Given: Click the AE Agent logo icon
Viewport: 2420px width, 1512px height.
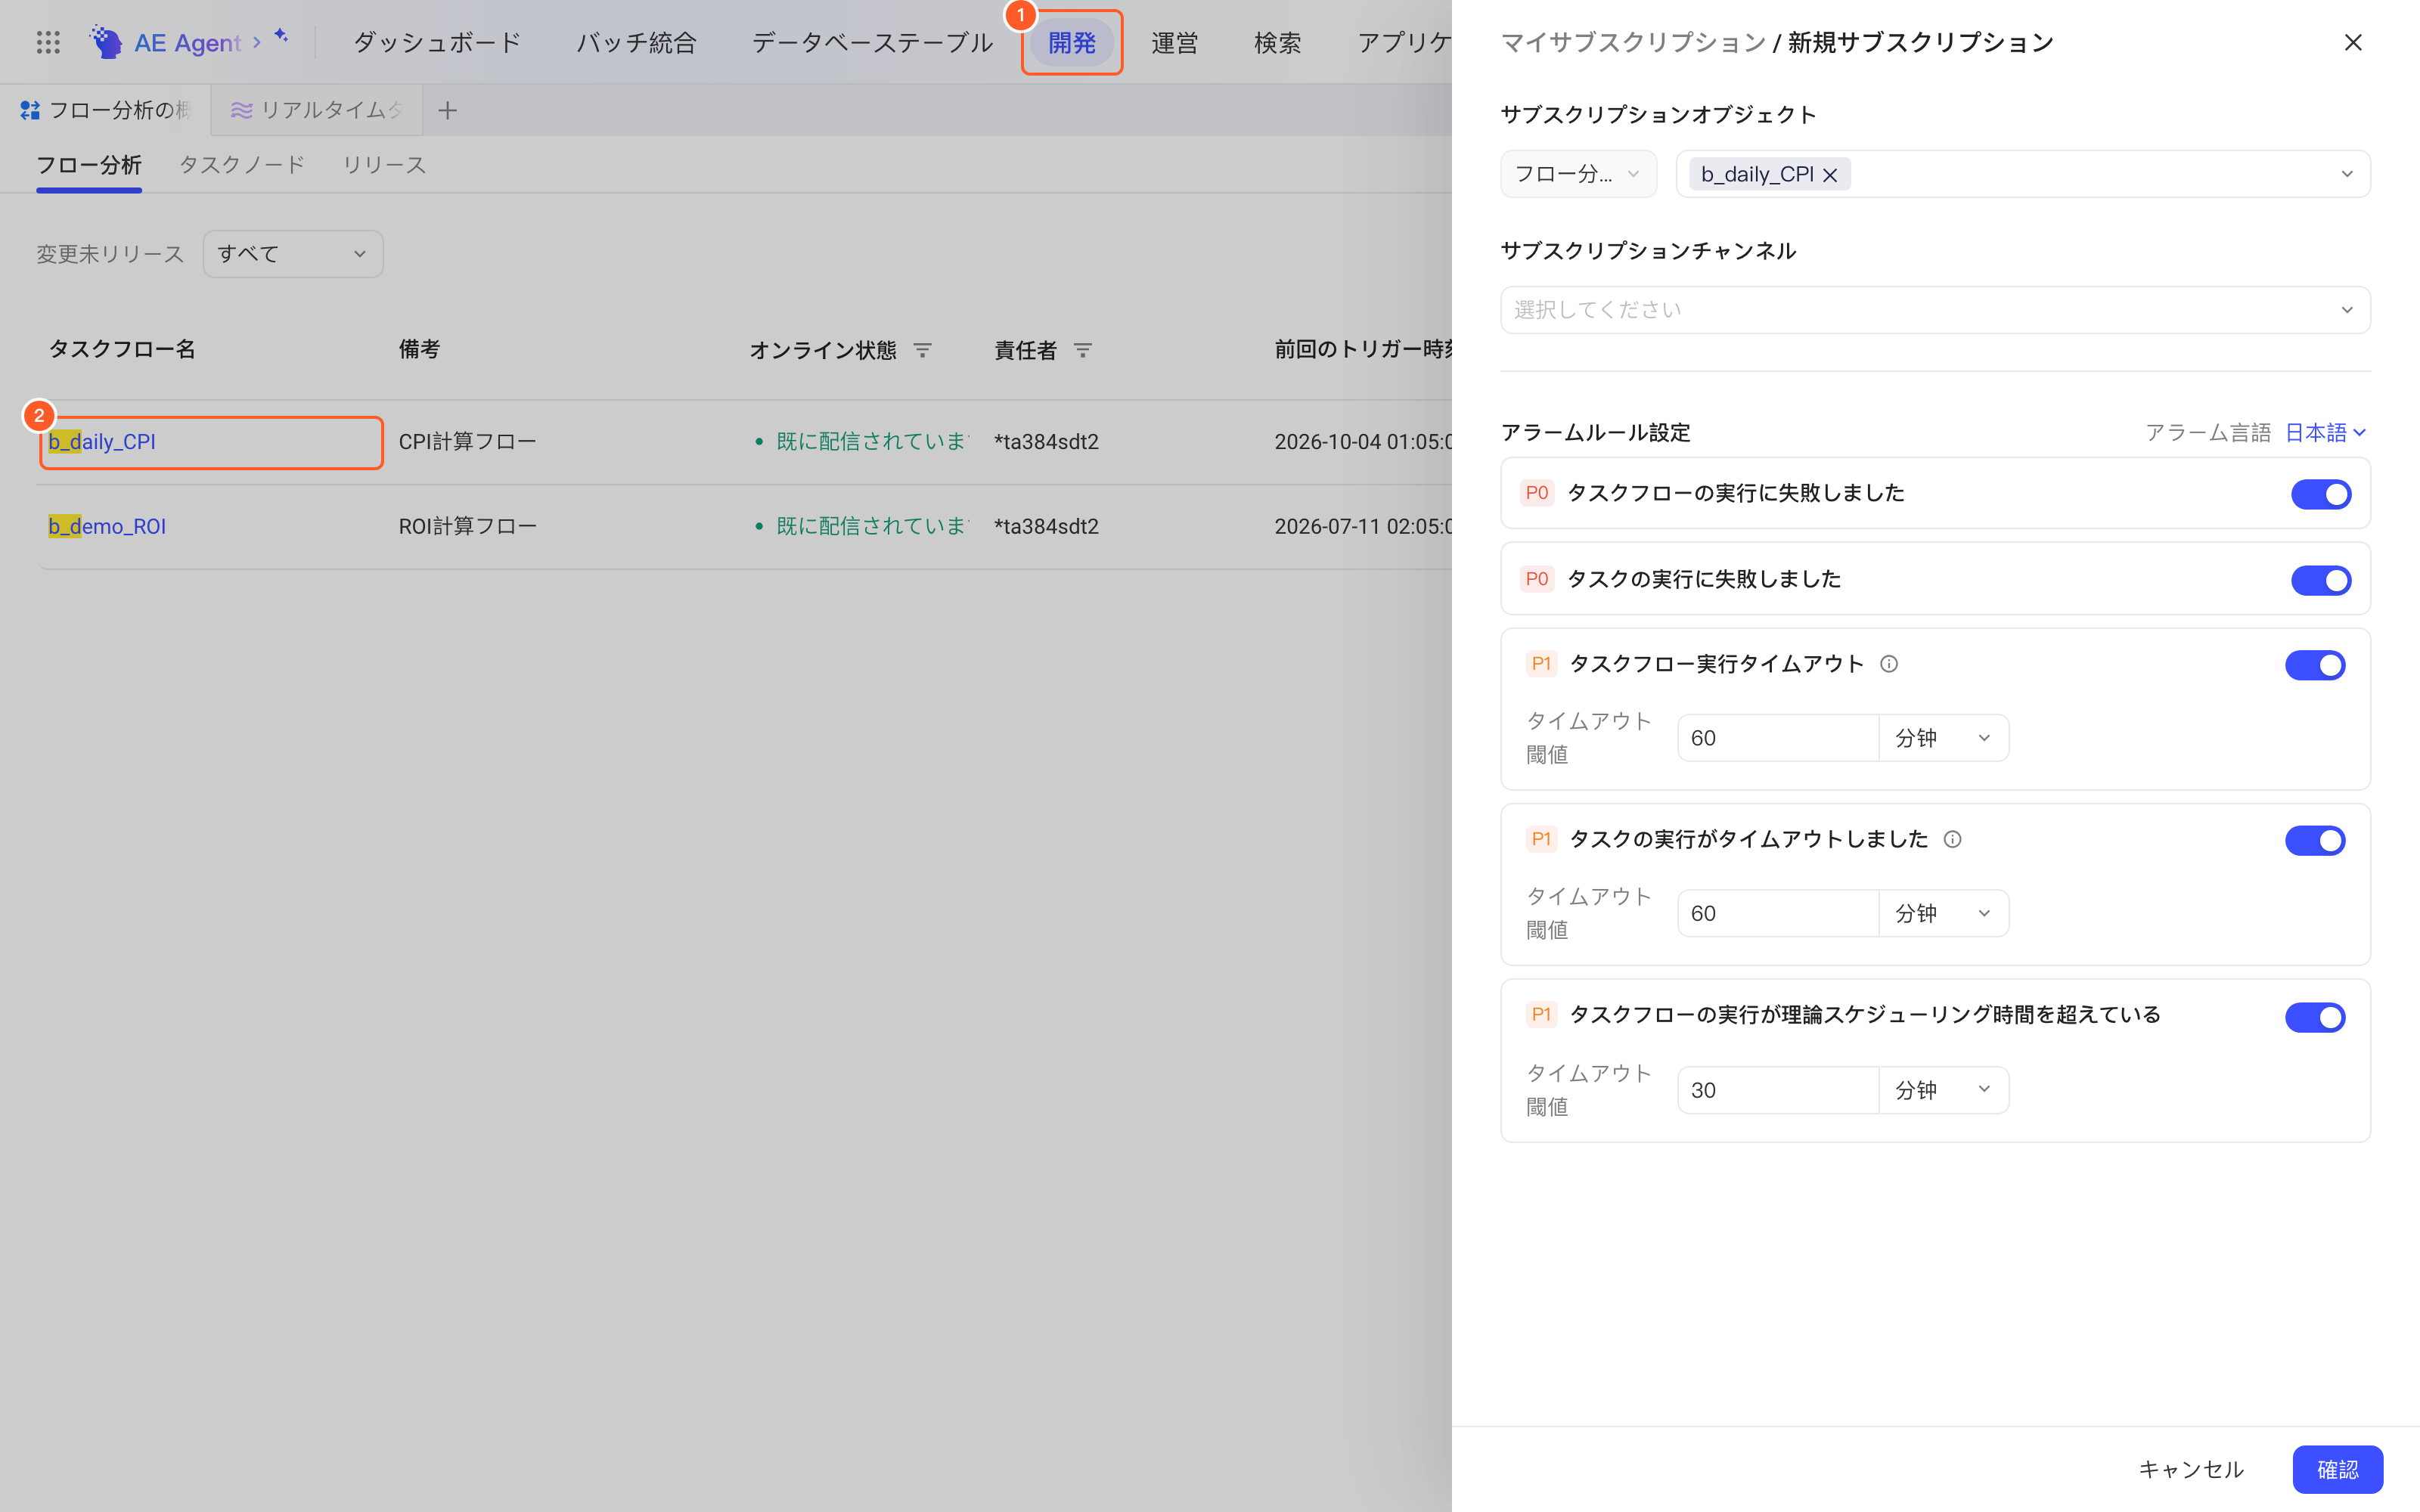Looking at the screenshot, I should 105,42.
